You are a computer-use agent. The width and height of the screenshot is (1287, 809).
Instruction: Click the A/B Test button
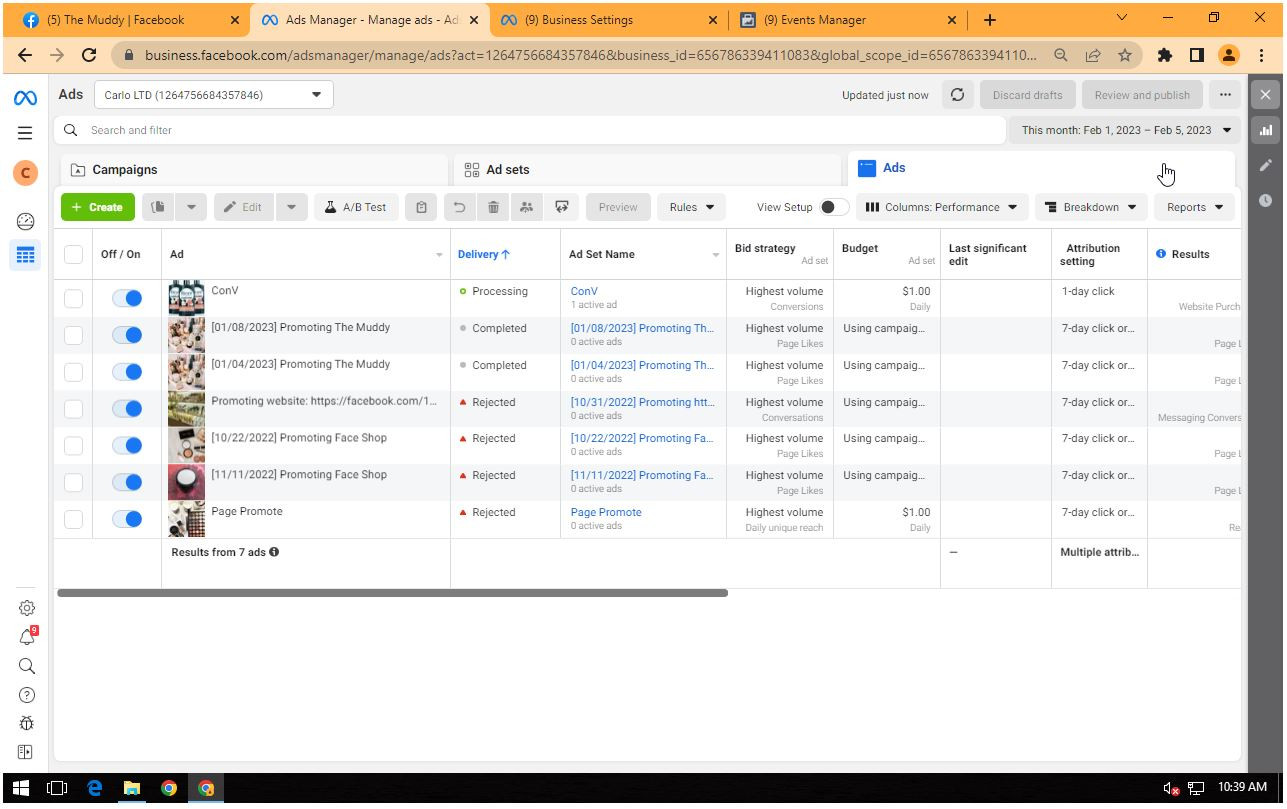tap(356, 207)
